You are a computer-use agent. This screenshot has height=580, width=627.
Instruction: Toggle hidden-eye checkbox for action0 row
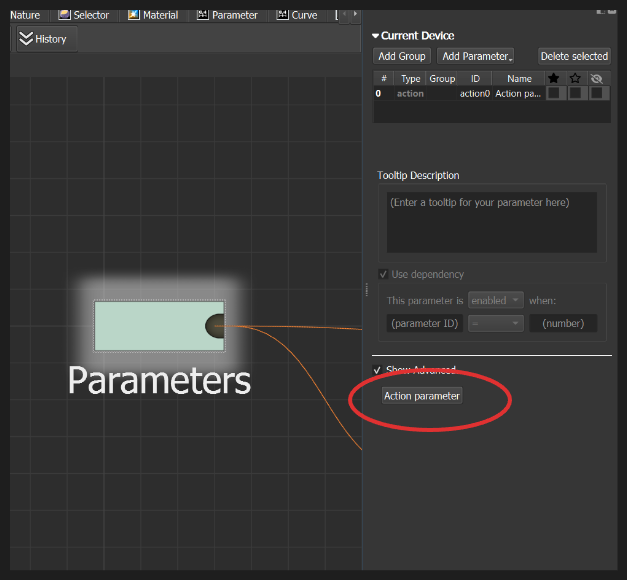pyautogui.click(x=597, y=93)
